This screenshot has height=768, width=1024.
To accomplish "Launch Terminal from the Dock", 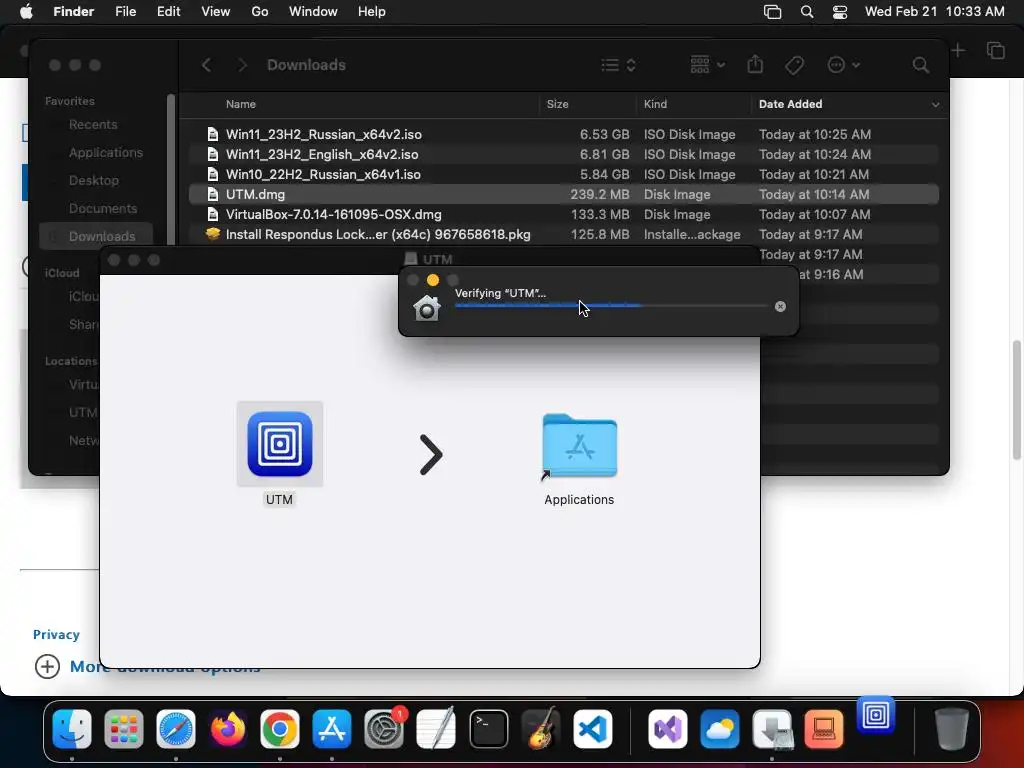I will pyautogui.click(x=488, y=729).
